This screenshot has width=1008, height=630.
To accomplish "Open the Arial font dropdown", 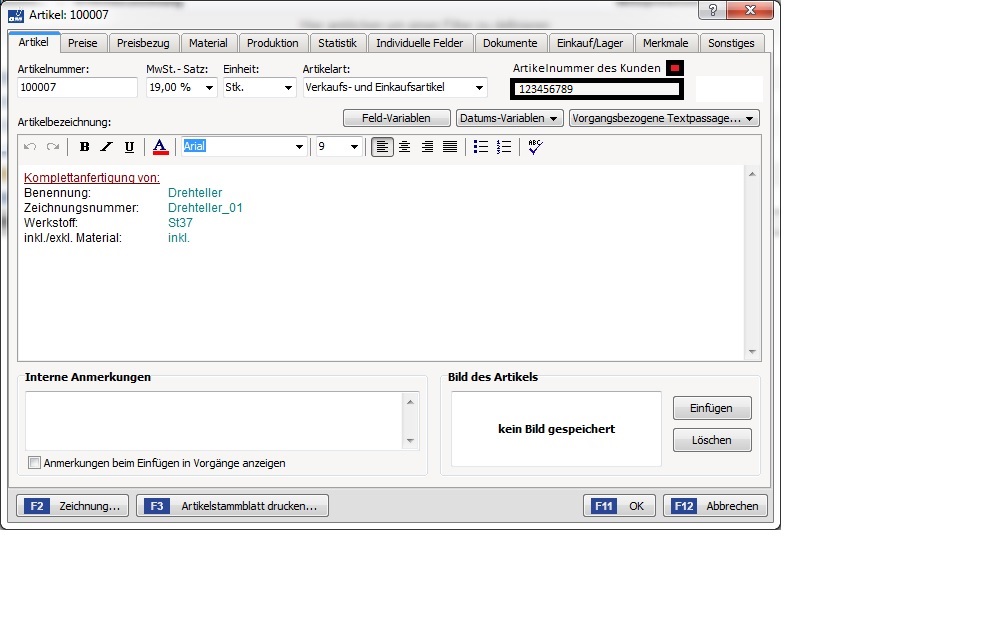I will (299, 147).
